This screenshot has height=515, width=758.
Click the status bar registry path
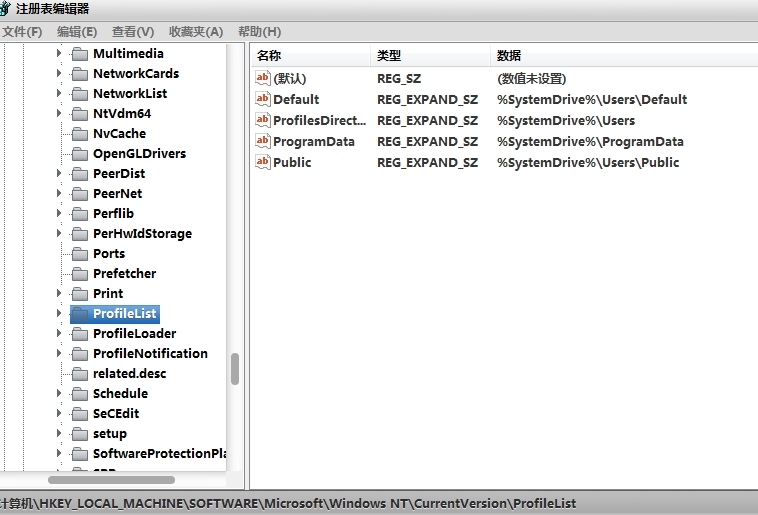click(288, 504)
